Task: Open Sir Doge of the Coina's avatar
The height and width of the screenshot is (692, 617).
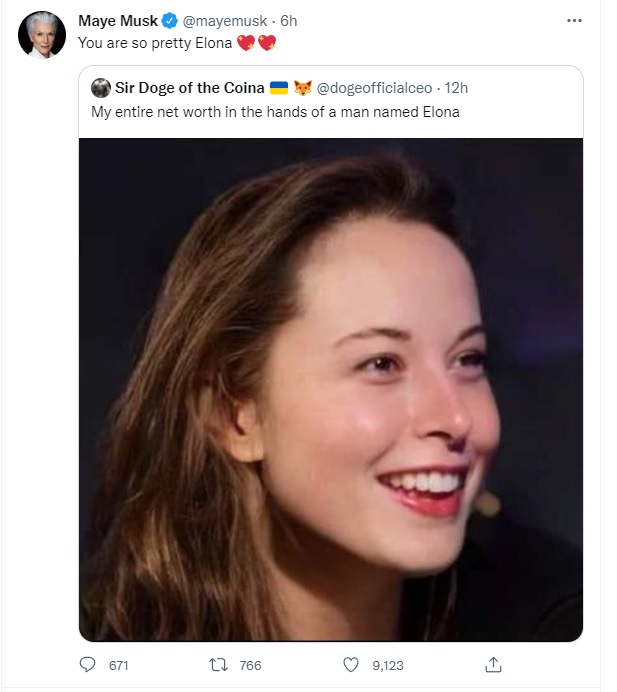Action: 101,88
